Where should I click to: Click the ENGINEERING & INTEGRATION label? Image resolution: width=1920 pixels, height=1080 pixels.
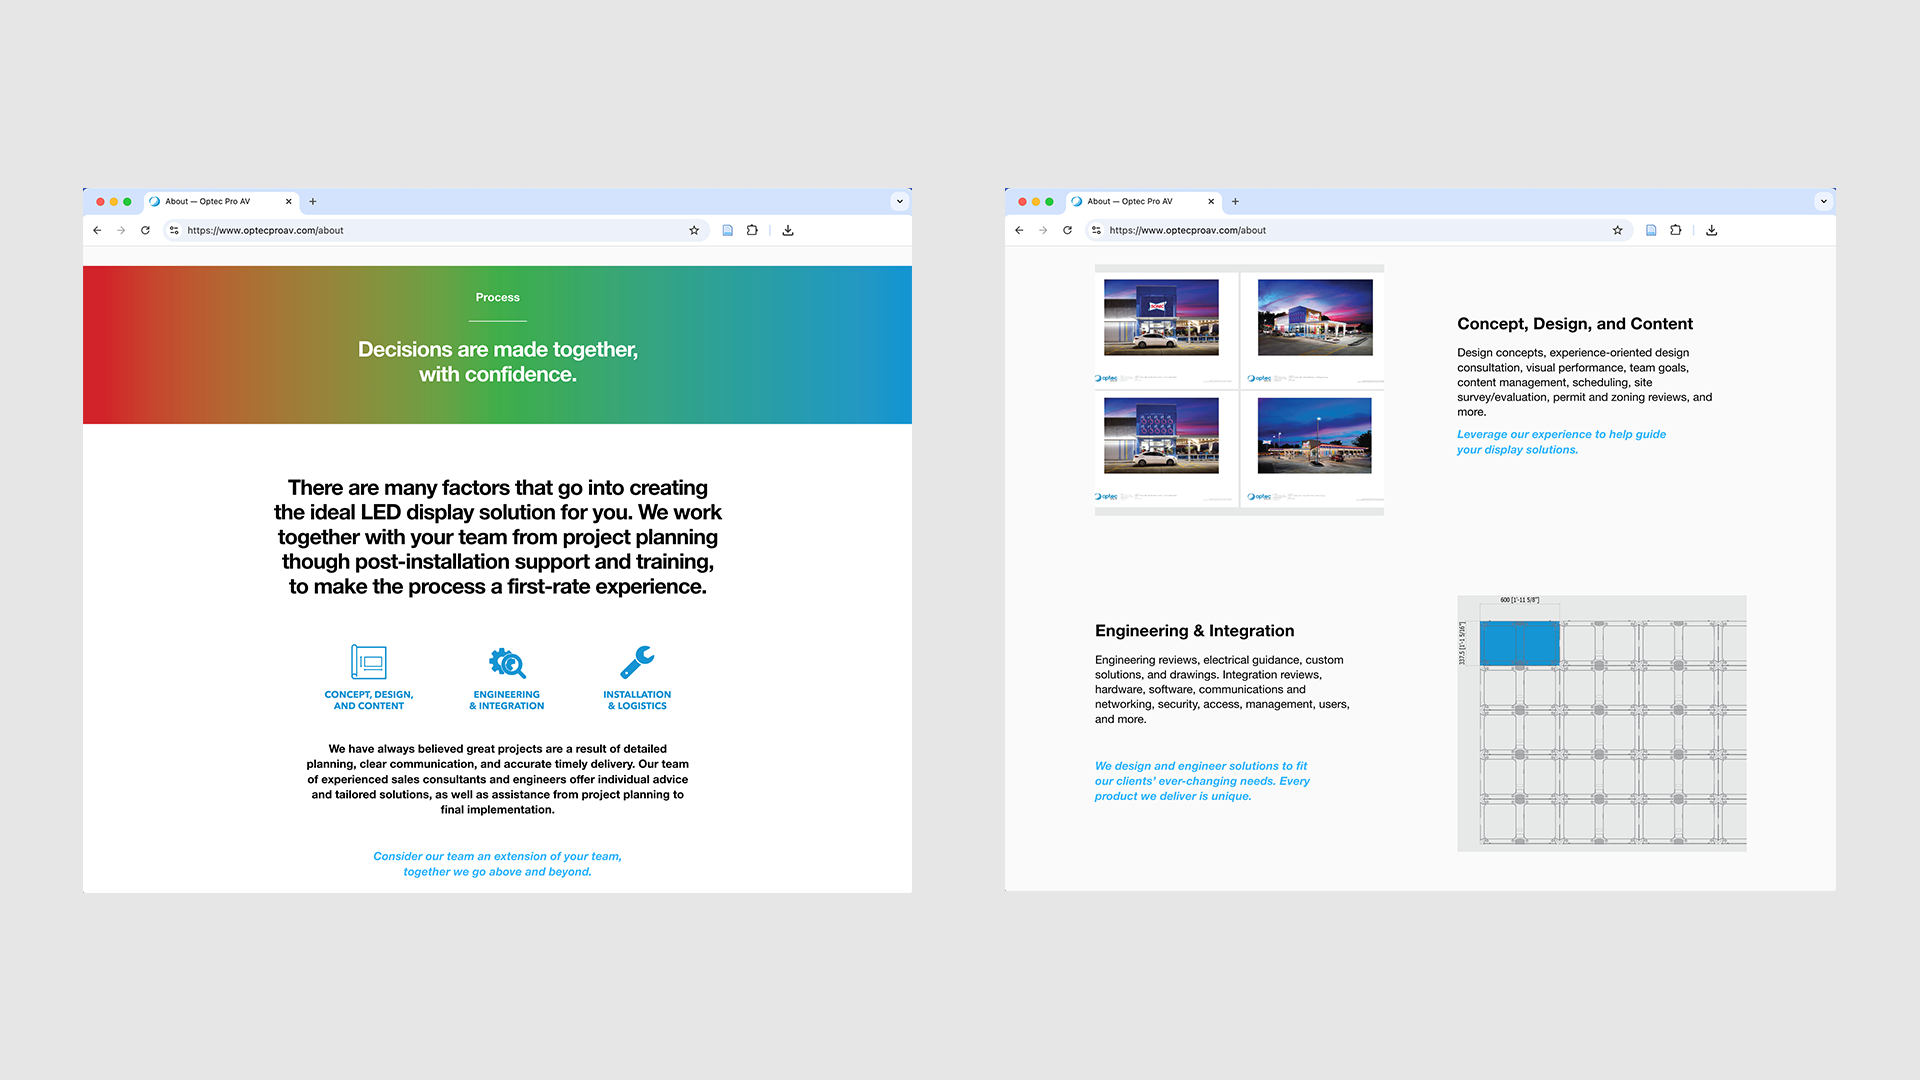click(x=507, y=700)
